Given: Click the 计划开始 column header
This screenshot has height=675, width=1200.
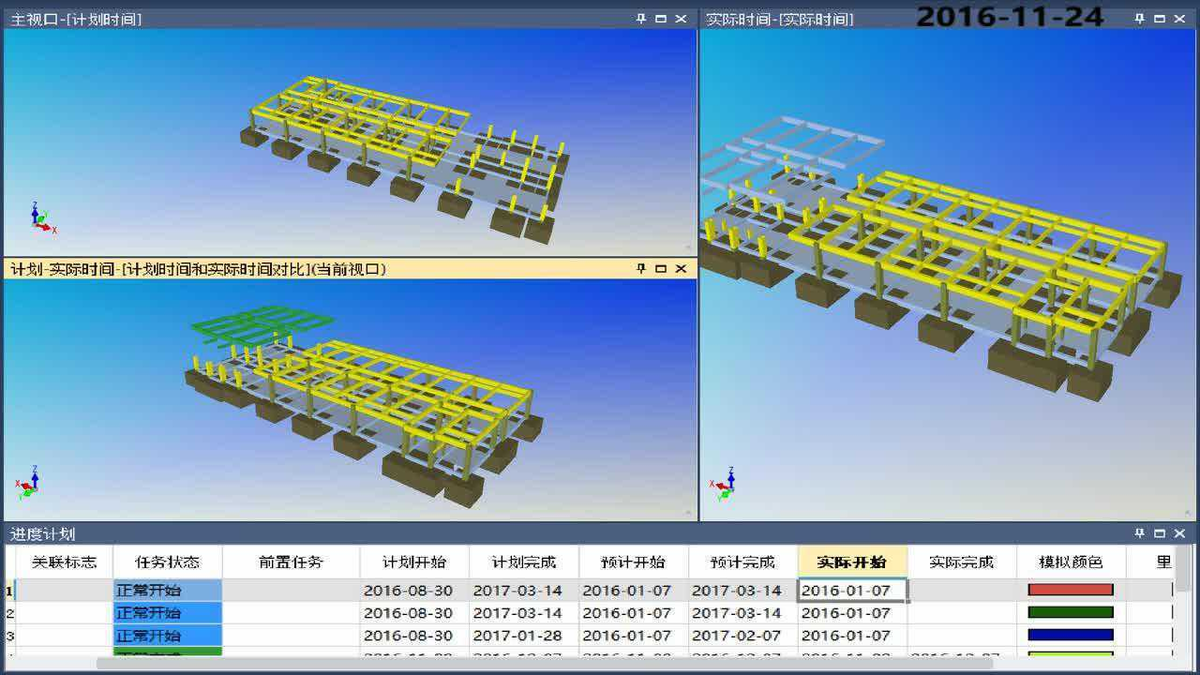Looking at the screenshot, I should 414,562.
